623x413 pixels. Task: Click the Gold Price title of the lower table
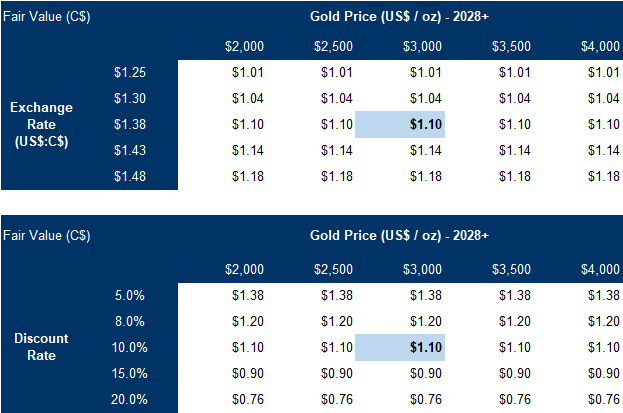pos(400,236)
